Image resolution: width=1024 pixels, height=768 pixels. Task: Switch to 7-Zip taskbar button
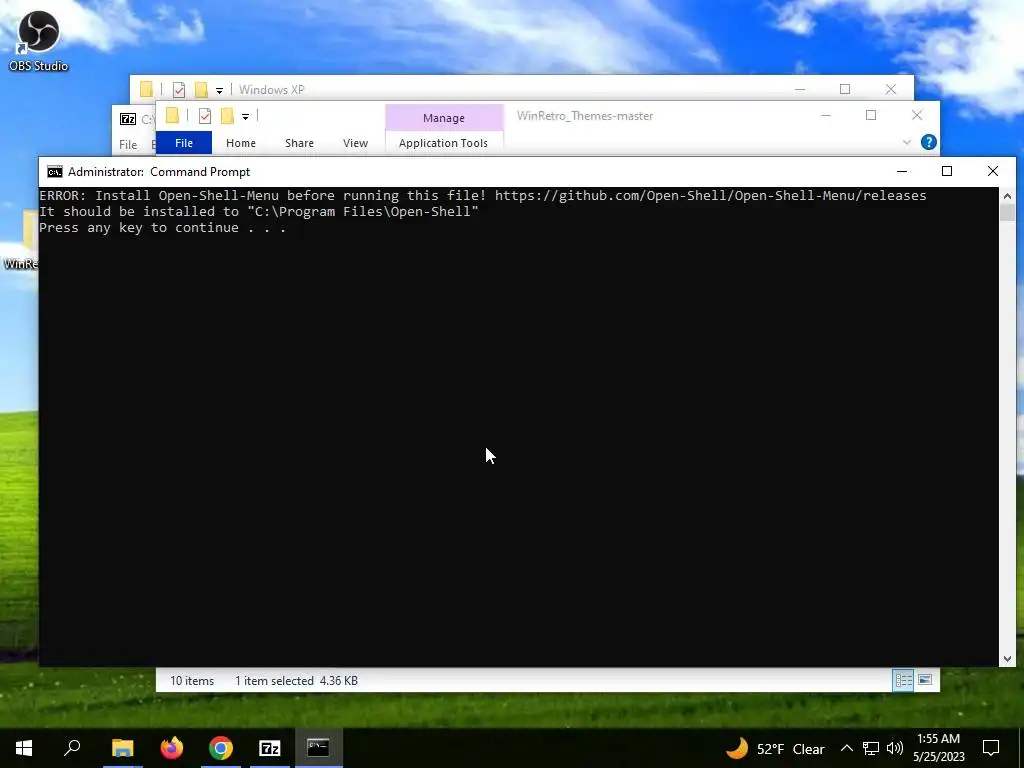tap(270, 748)
